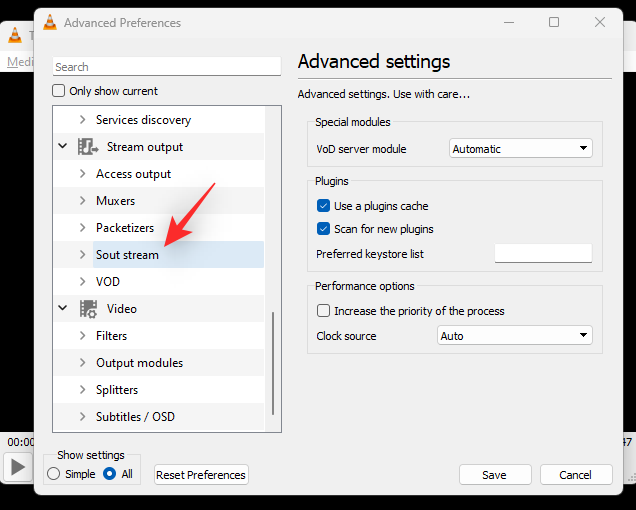The width and height of the screenshot is (636, 510).
Task: Select Output modules tree item
Action: [x=140, y=362]
